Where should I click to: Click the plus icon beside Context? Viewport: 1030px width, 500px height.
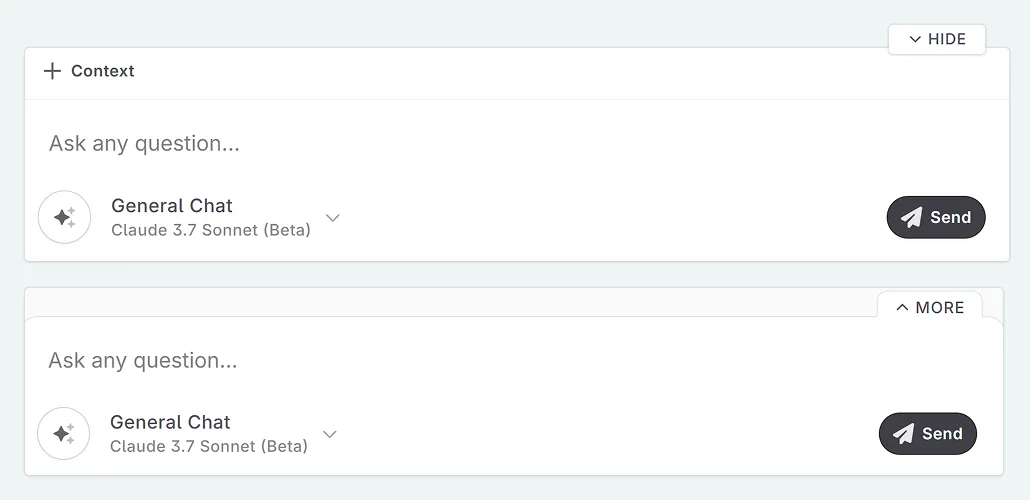52,71
